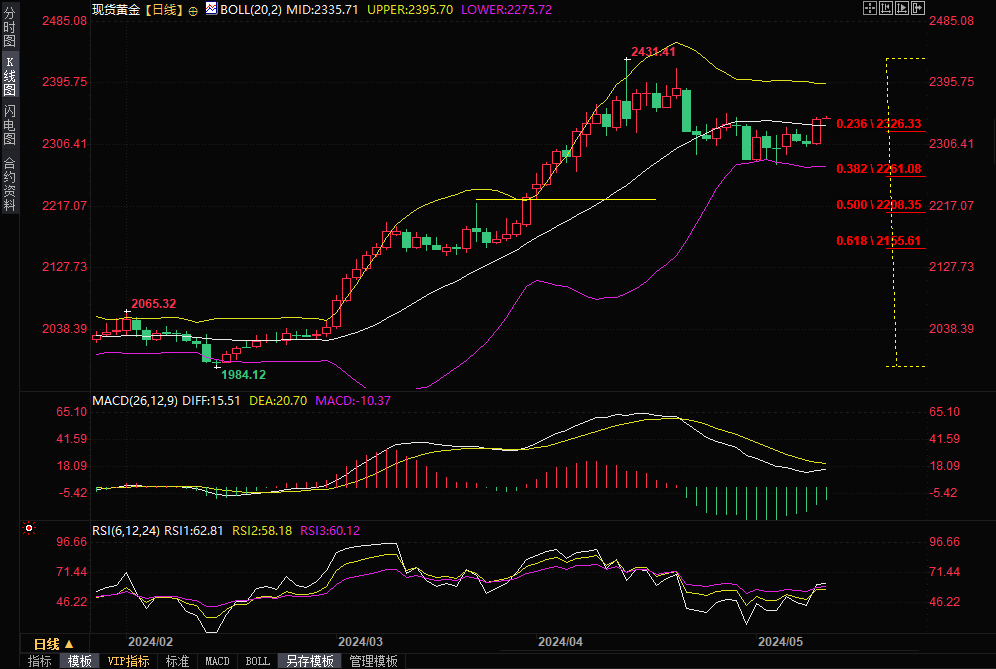The width and height of the screenshot is (996, 669).
Task: Click the chart playback icon at top right
Action: tap(901, 9)
